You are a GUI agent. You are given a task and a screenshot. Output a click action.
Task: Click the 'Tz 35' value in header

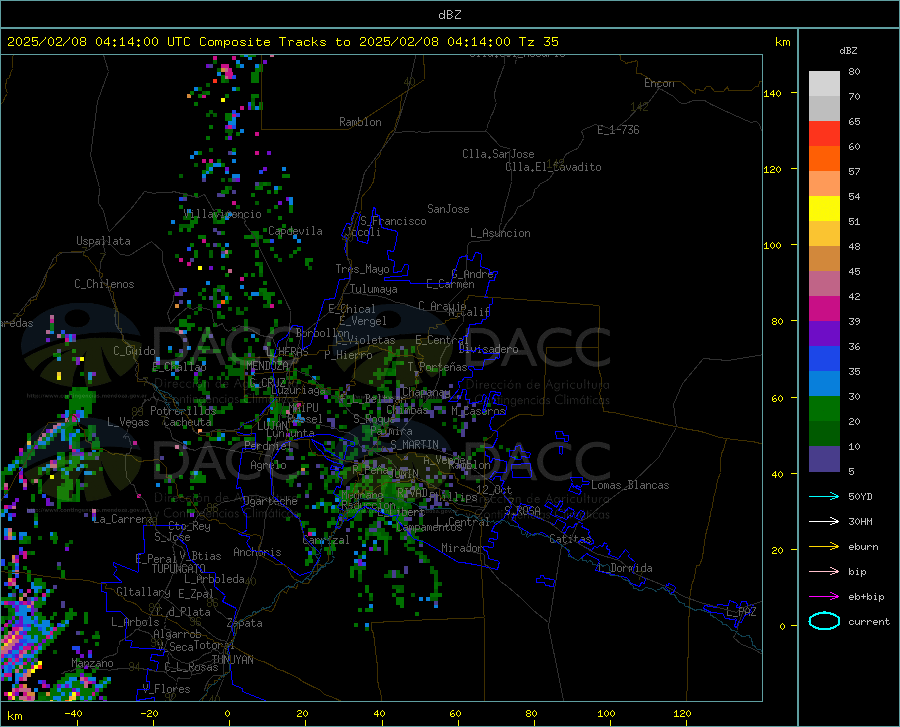538,42
